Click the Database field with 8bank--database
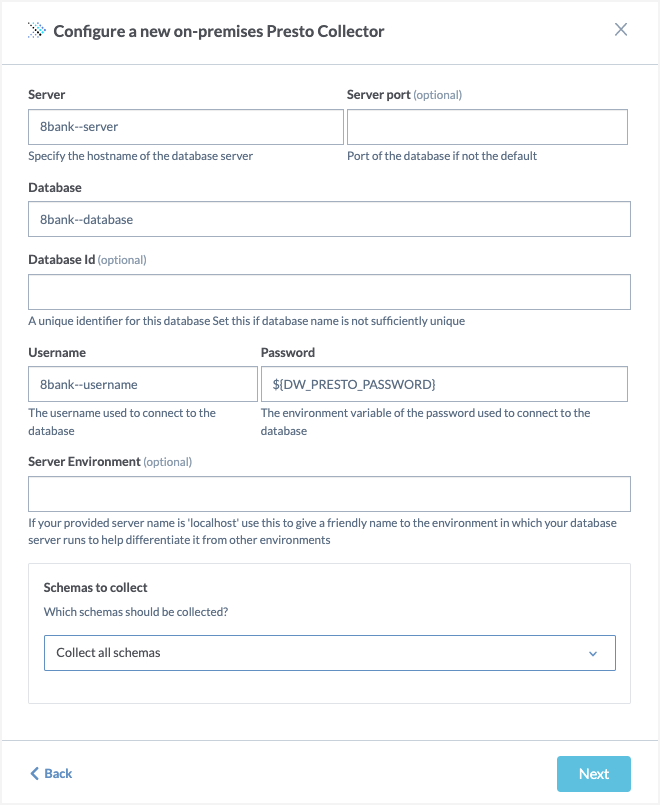The height and width of the screenshot is (805, 660). 329,219
